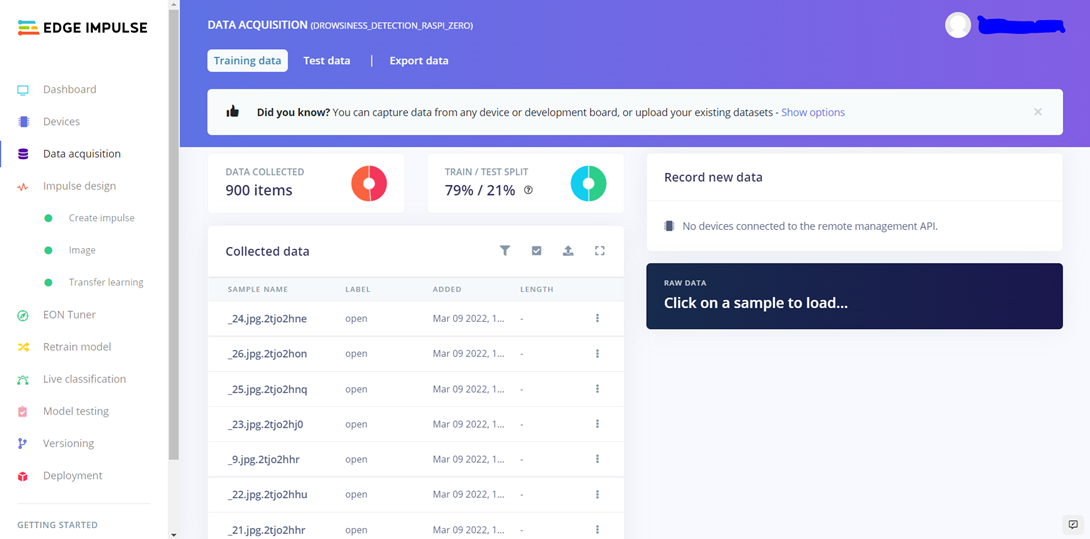
Task: Open Live classification in sidebar
Action: click(x=84, y=379)
